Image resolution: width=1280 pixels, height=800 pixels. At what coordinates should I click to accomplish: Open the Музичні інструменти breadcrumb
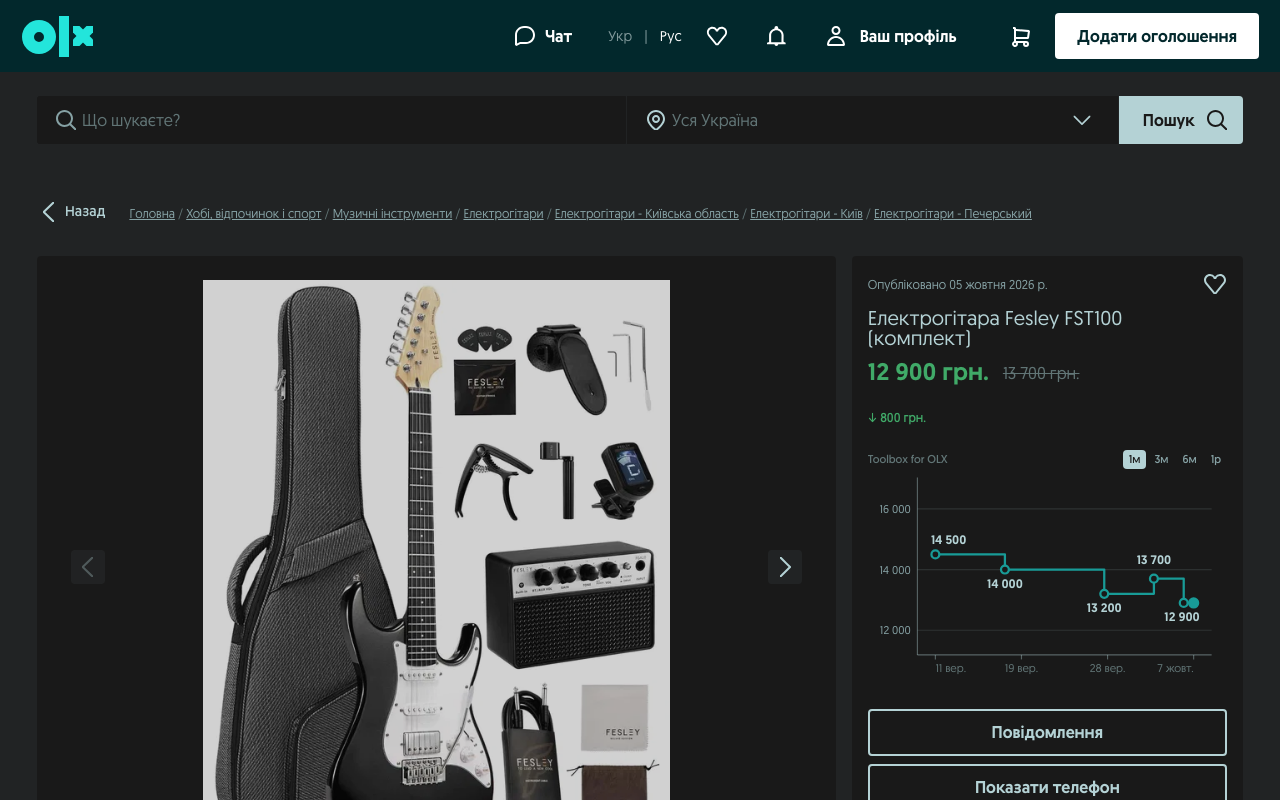[x=392, y=214]
